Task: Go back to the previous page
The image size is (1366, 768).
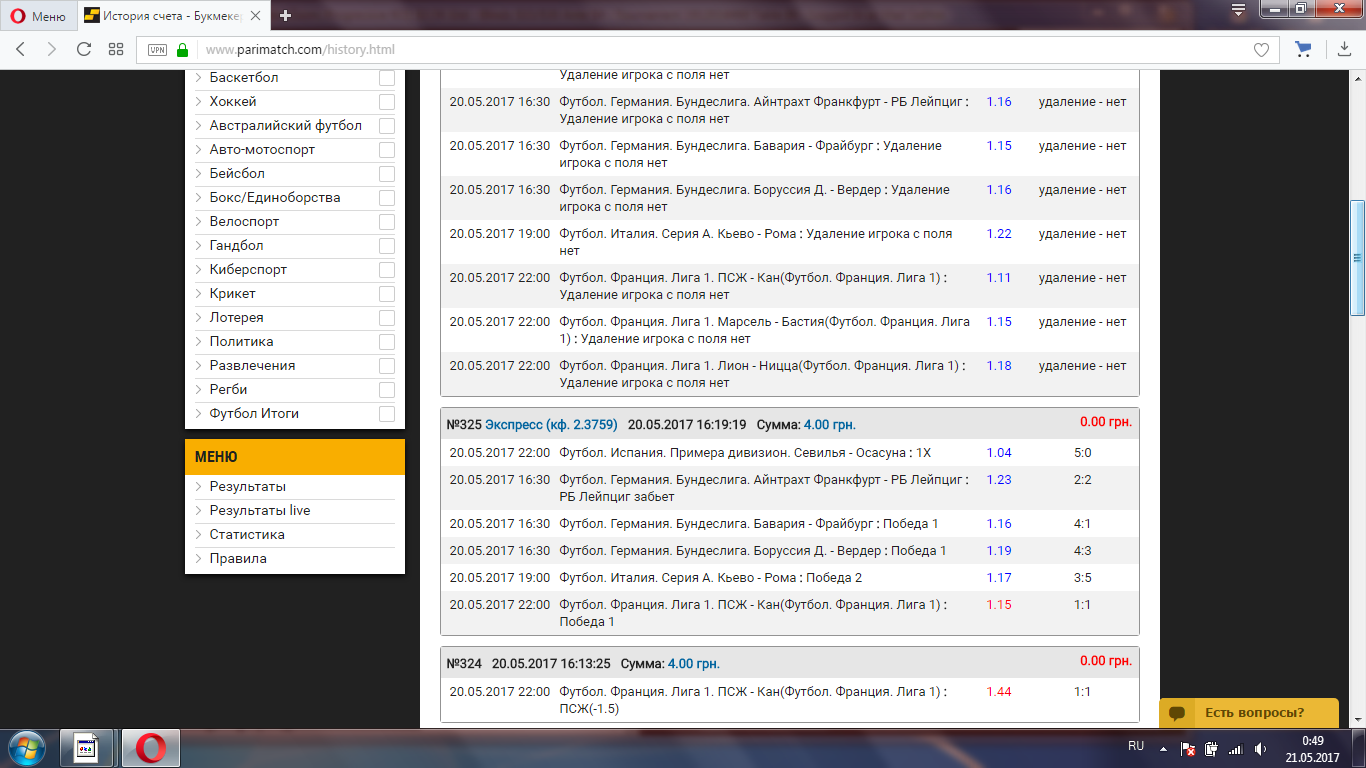Action: pos(21,50)
